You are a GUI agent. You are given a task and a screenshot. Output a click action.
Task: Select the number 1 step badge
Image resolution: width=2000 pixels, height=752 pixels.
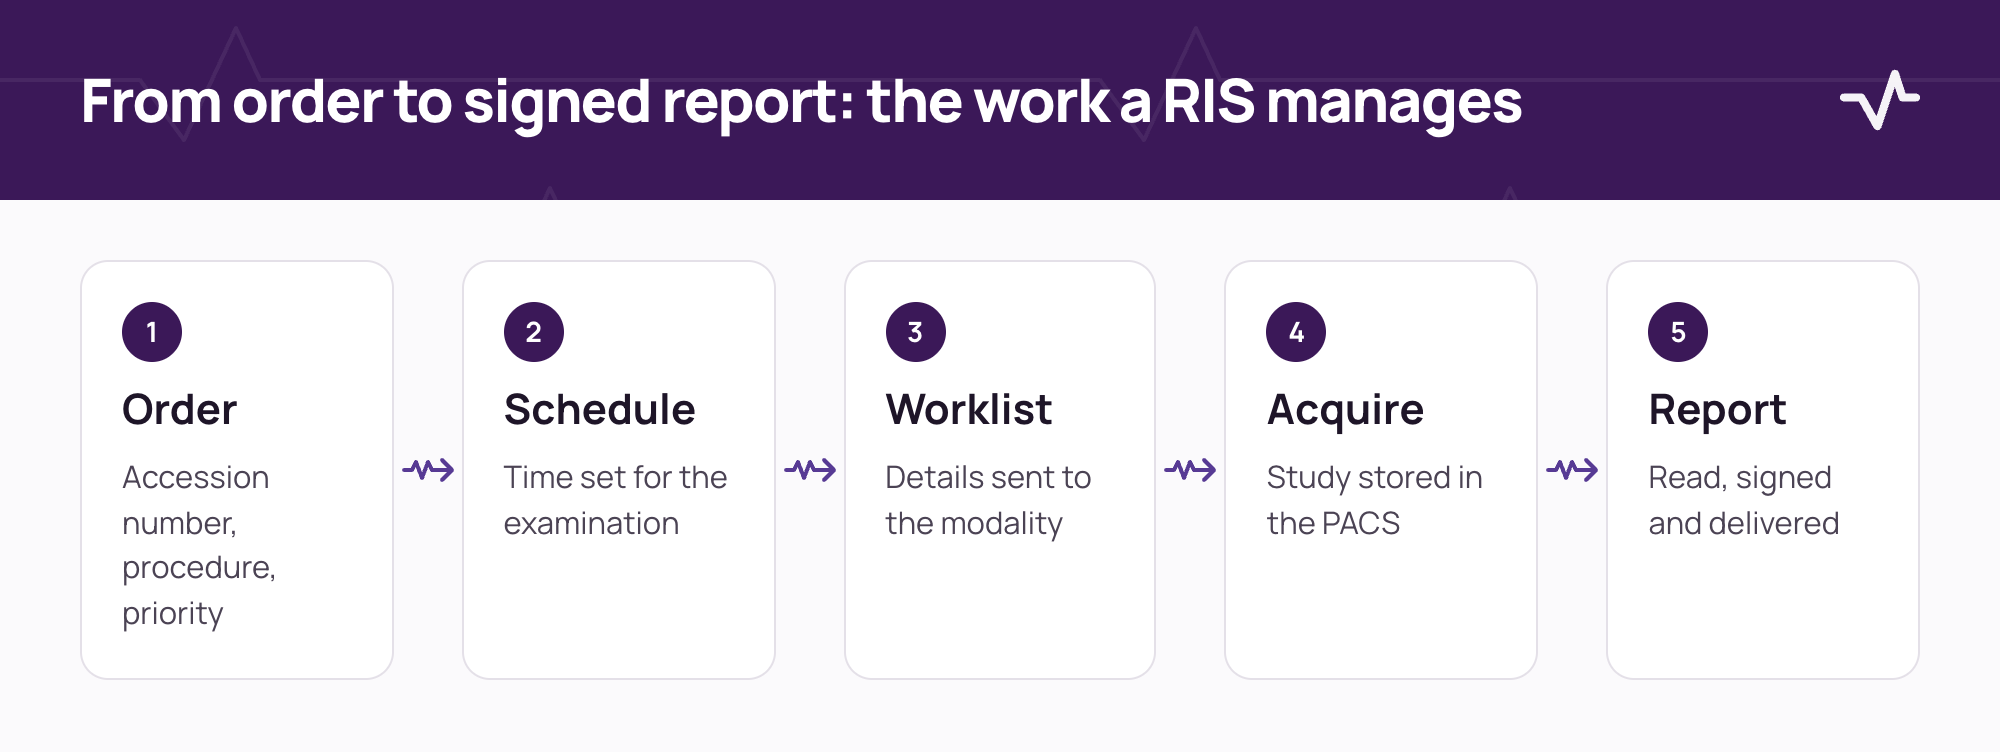pos(152,332)
